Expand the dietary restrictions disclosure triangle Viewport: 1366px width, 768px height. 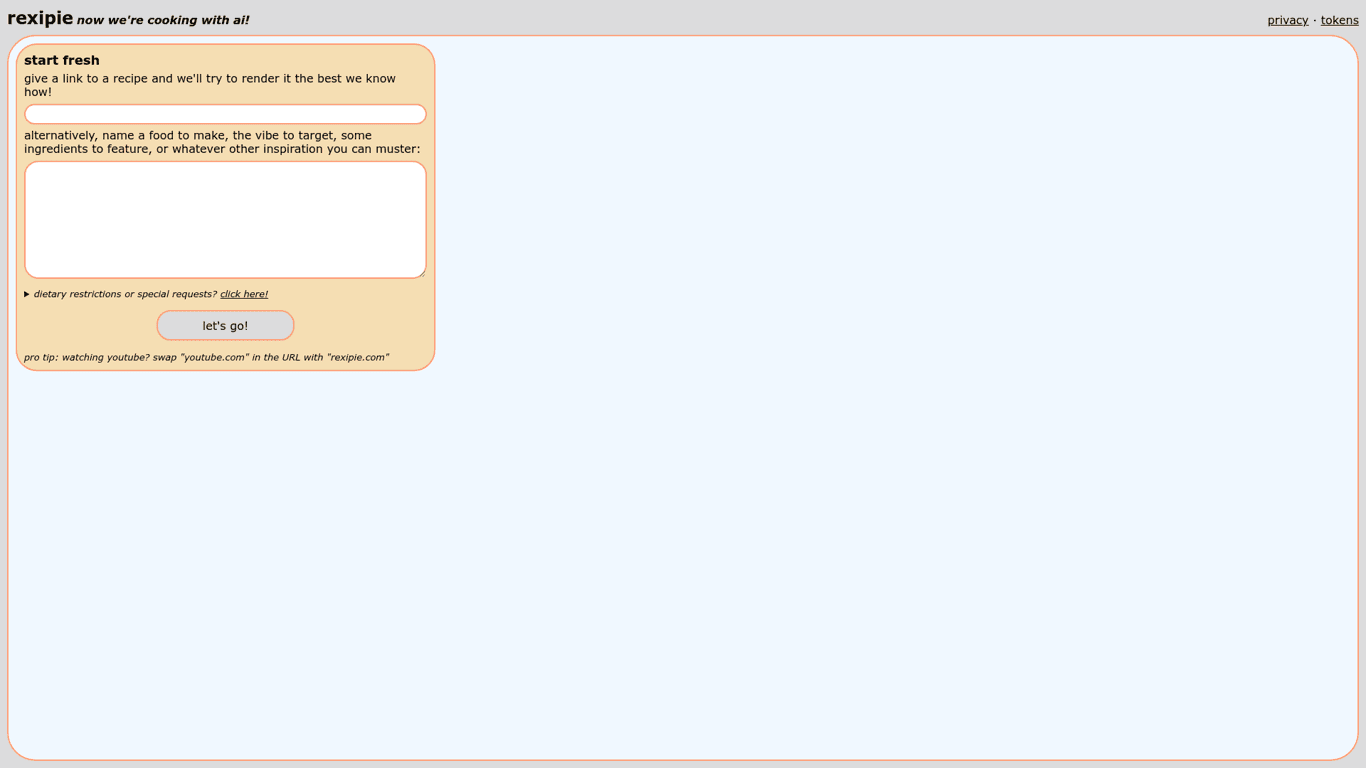click(27, 295)
